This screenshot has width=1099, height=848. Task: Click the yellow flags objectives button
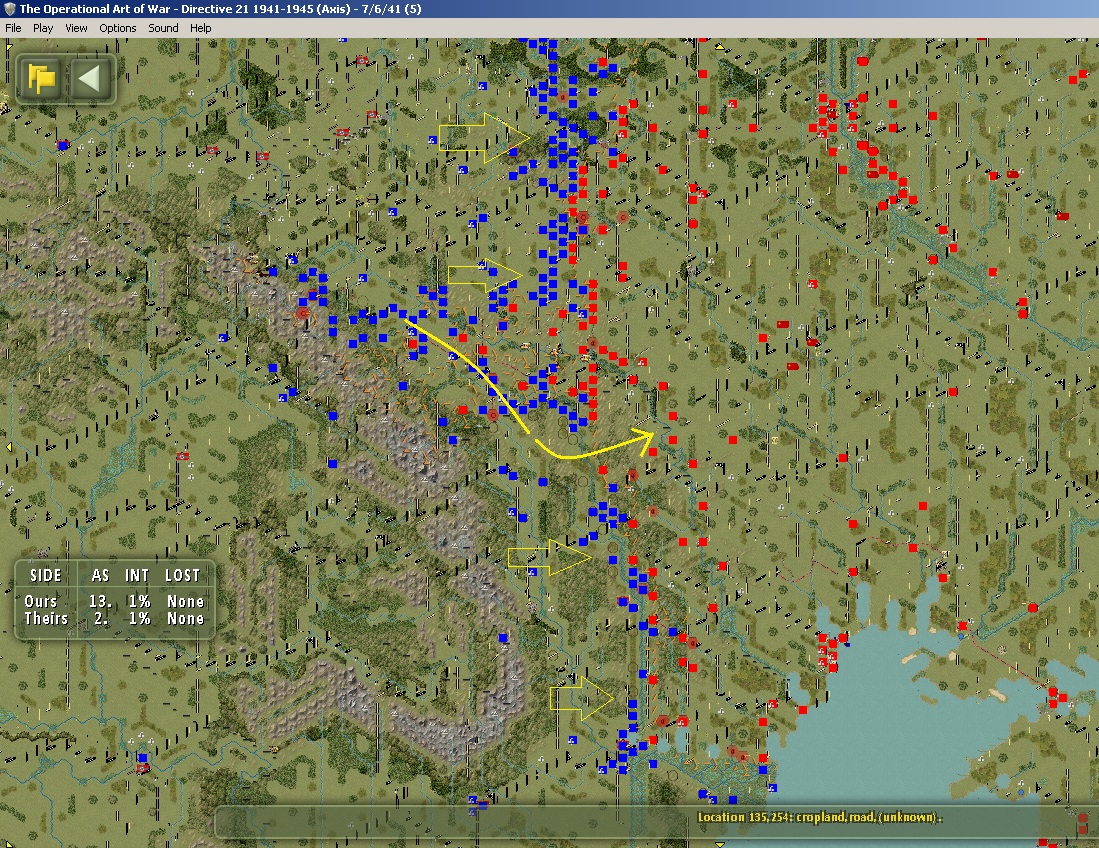[x=41, y=78]
